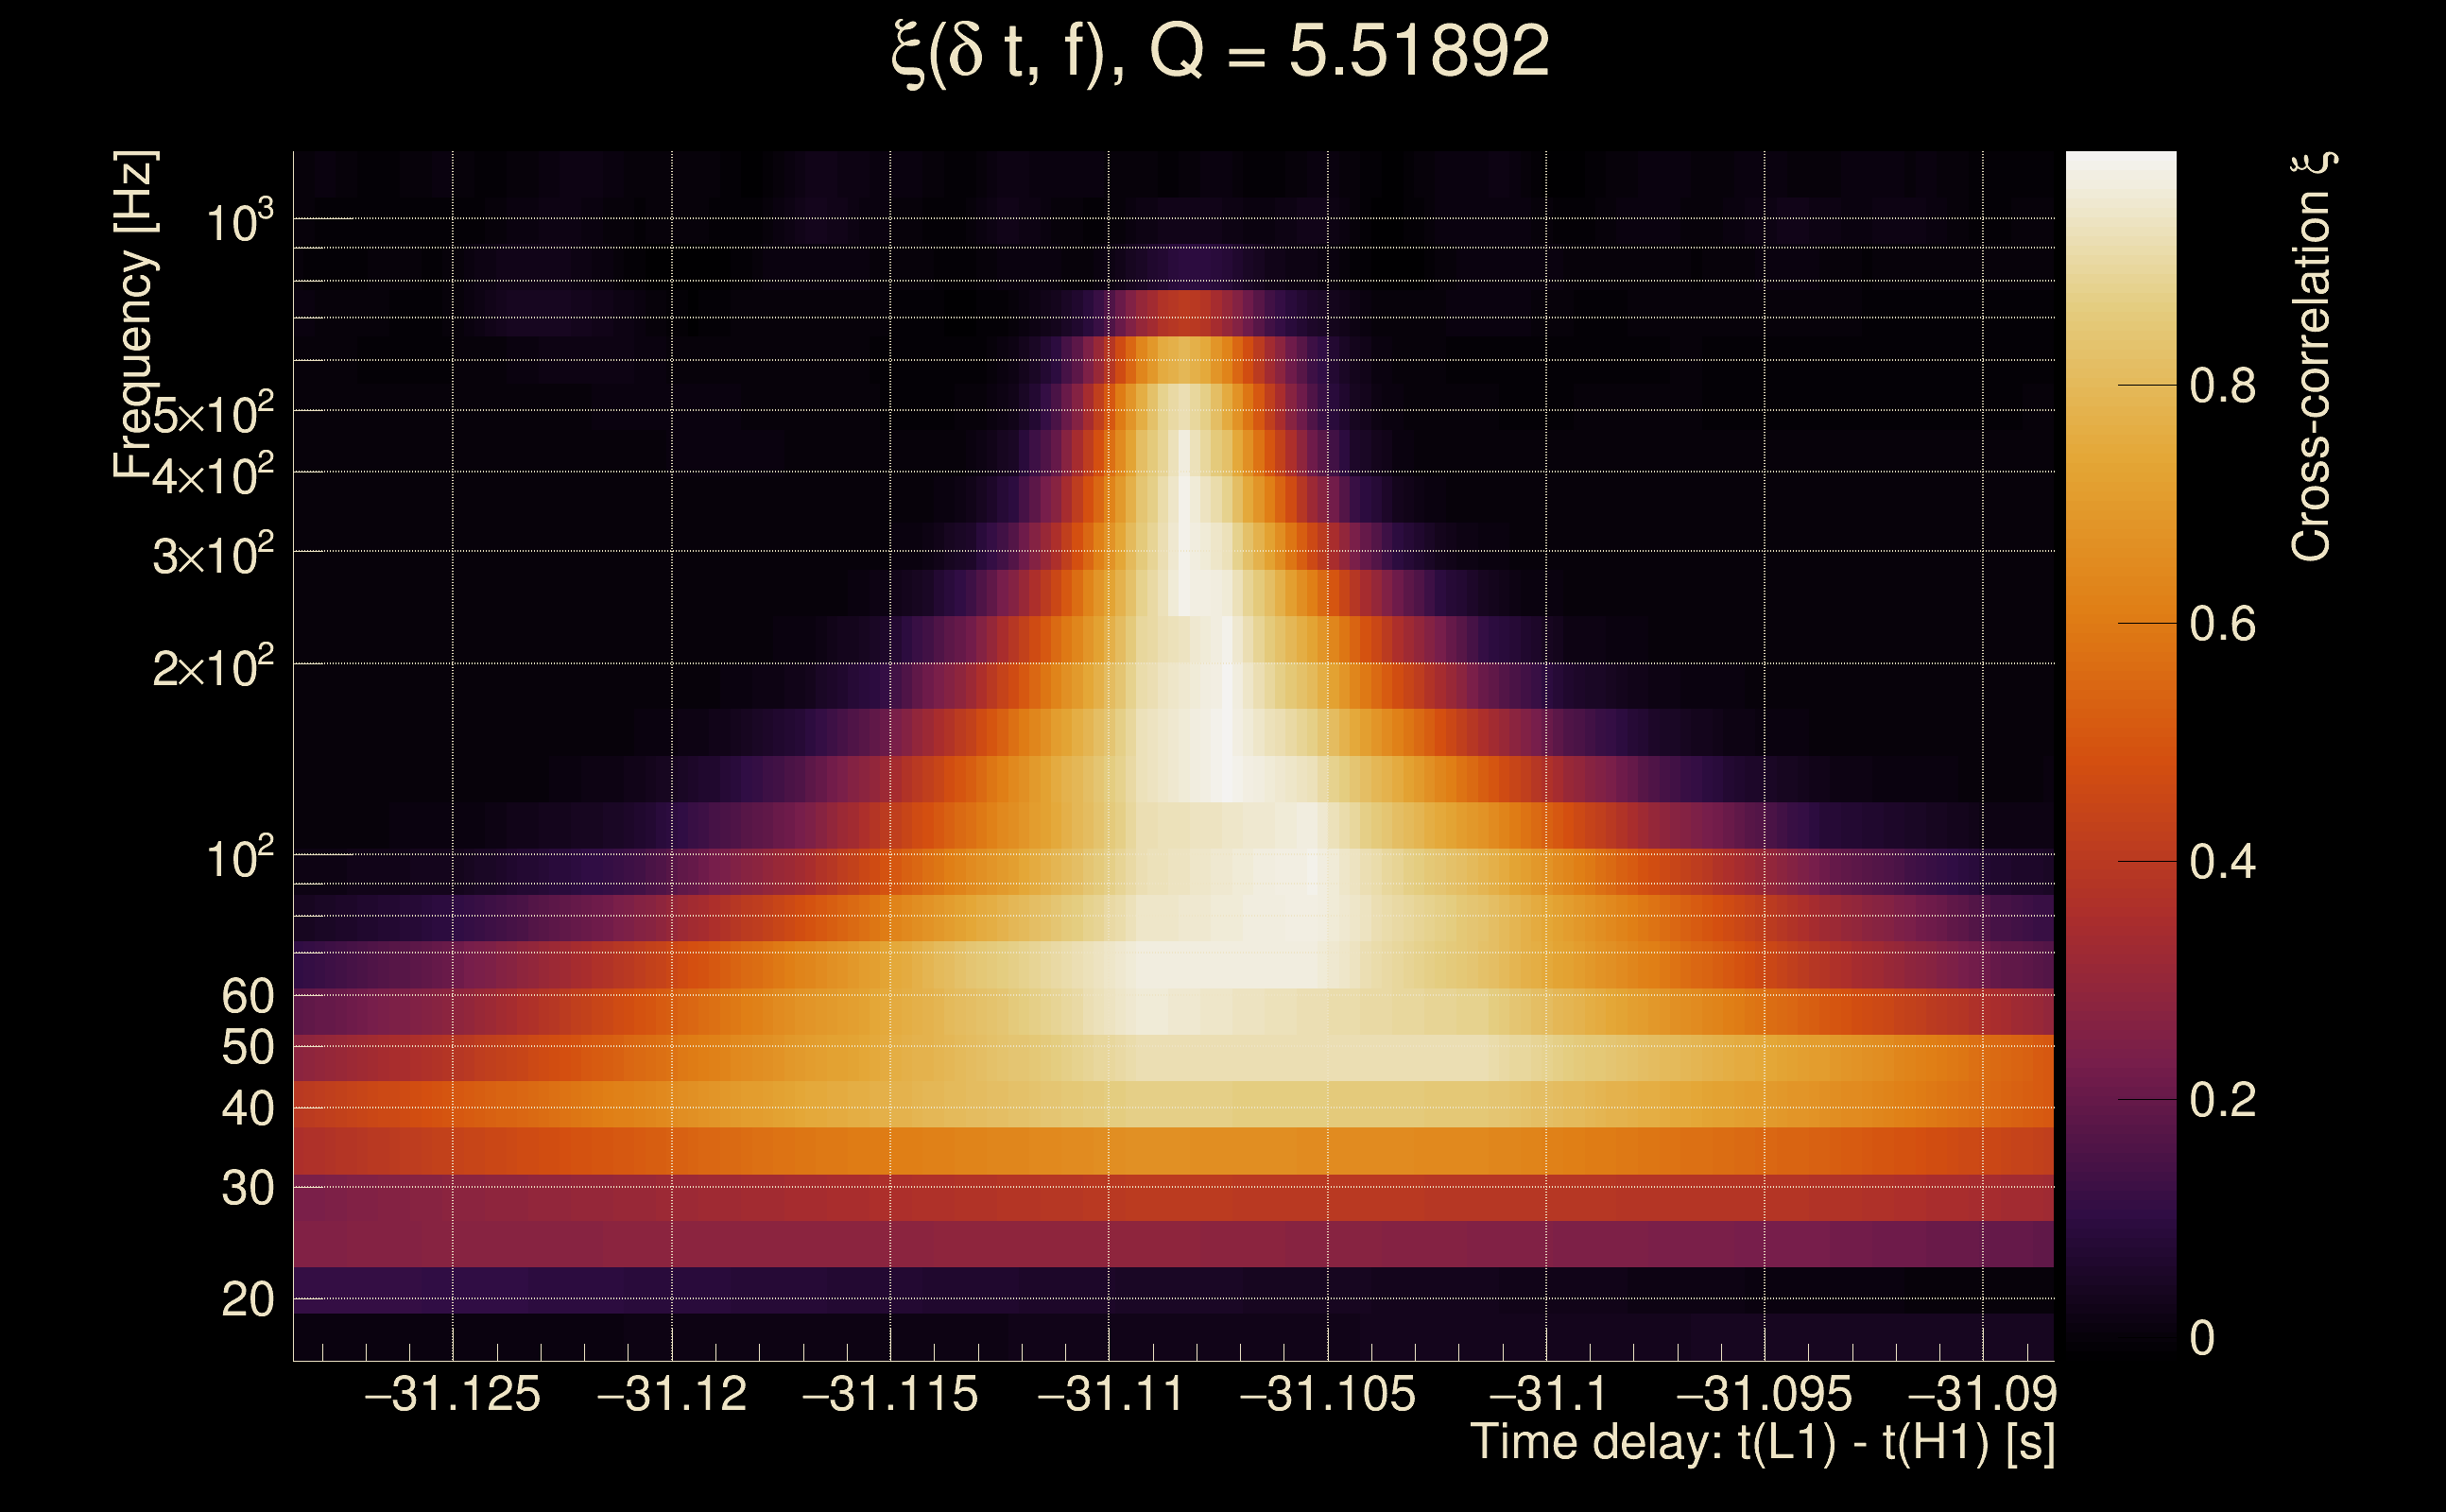
Task: Click the -31.105 x-axis tick label
Action: click(x=1327, y=1395)
